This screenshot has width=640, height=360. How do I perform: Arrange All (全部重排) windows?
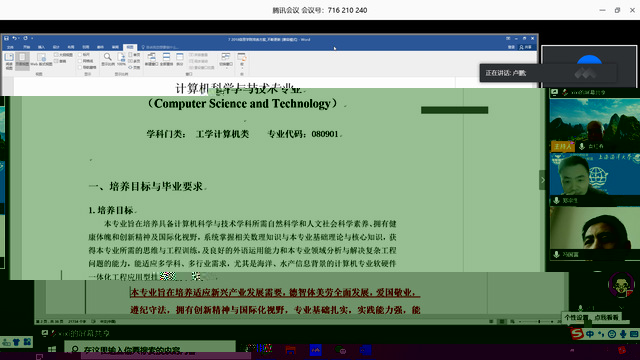point(167,59)
